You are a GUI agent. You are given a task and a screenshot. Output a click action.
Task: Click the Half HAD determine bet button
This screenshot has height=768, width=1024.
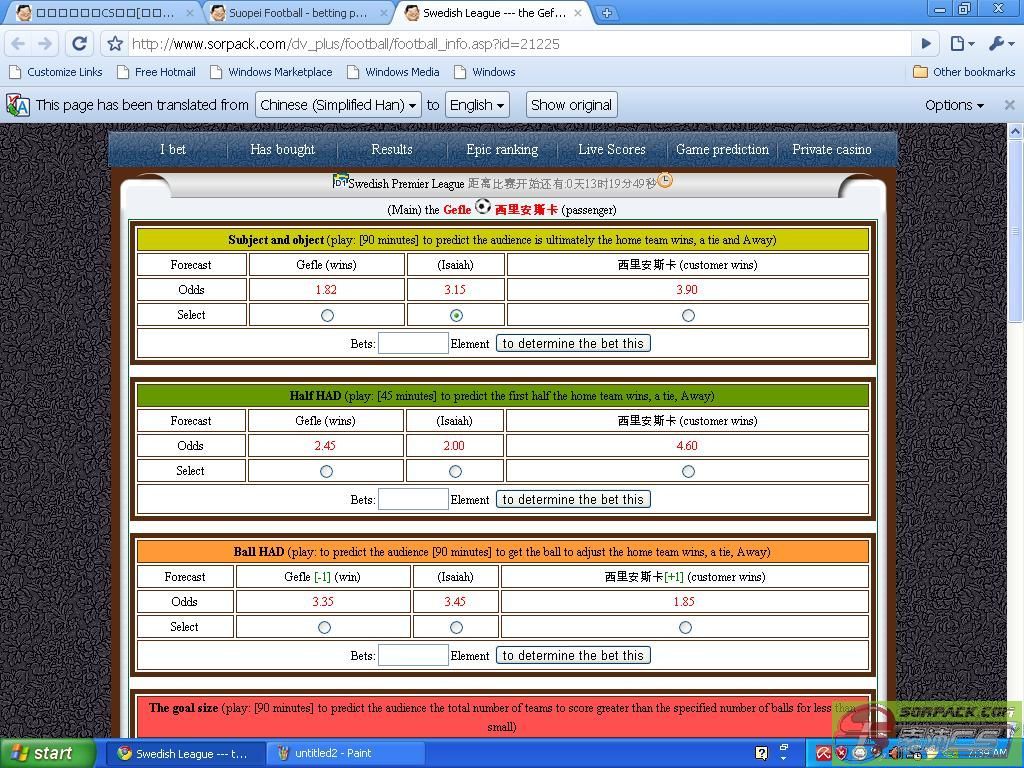pyautogui.click(x=573, y=499)
